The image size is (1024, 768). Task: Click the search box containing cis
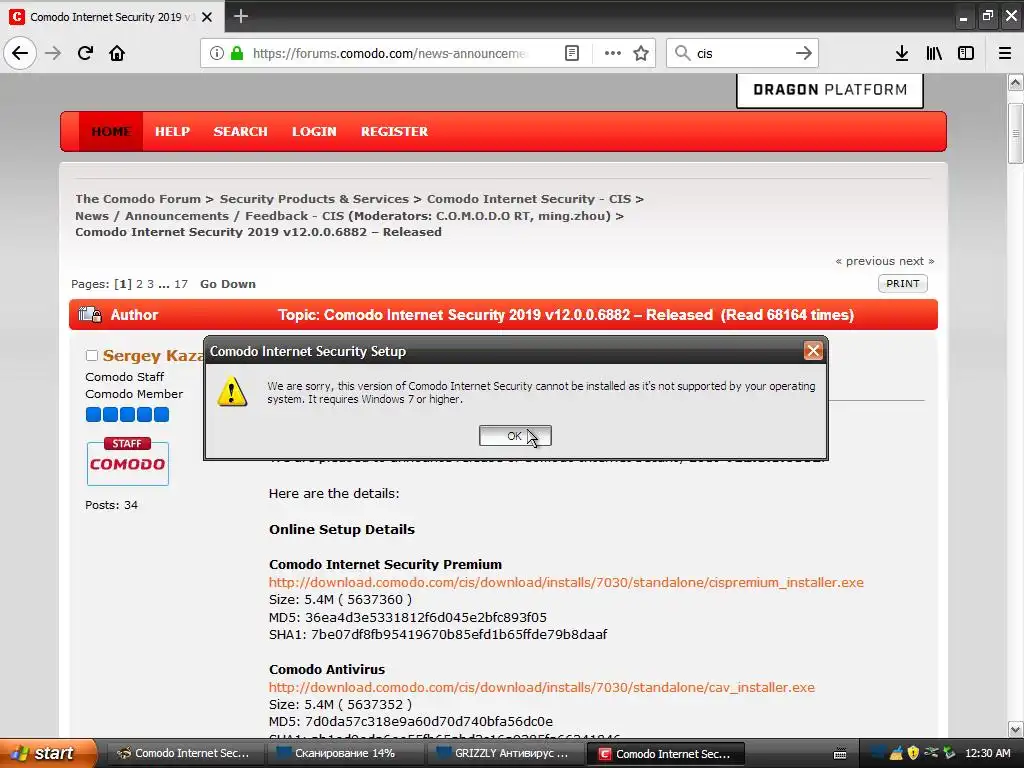tap(742, 53)
